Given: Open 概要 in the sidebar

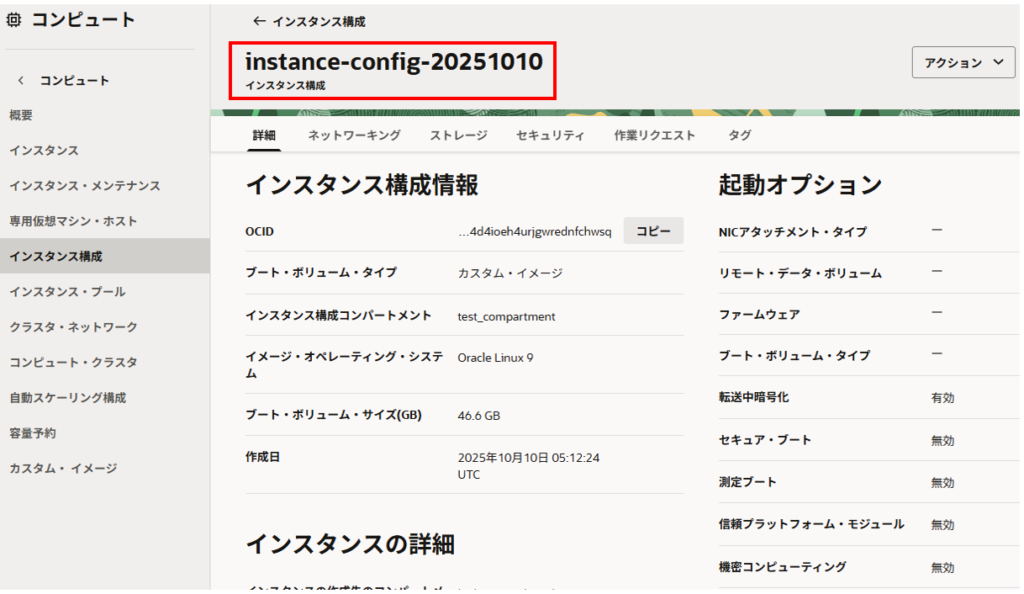Looking at the screenshot, I should [21, 115].
